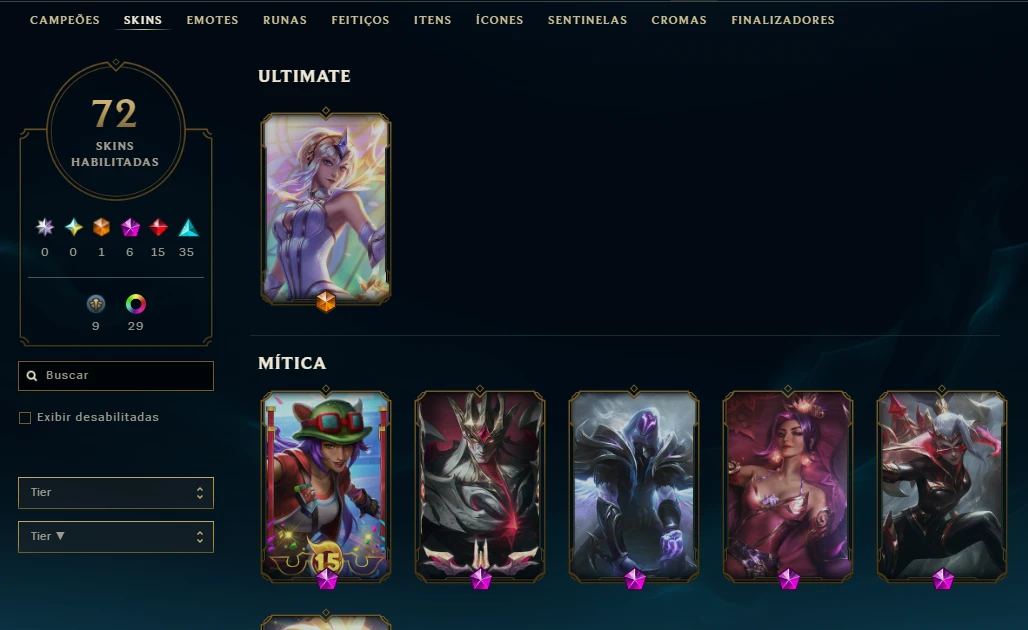Enable the Exibir desabilitadas checkbox
The width and height of the screenshot is (1028, 630).
coord(25,418)
